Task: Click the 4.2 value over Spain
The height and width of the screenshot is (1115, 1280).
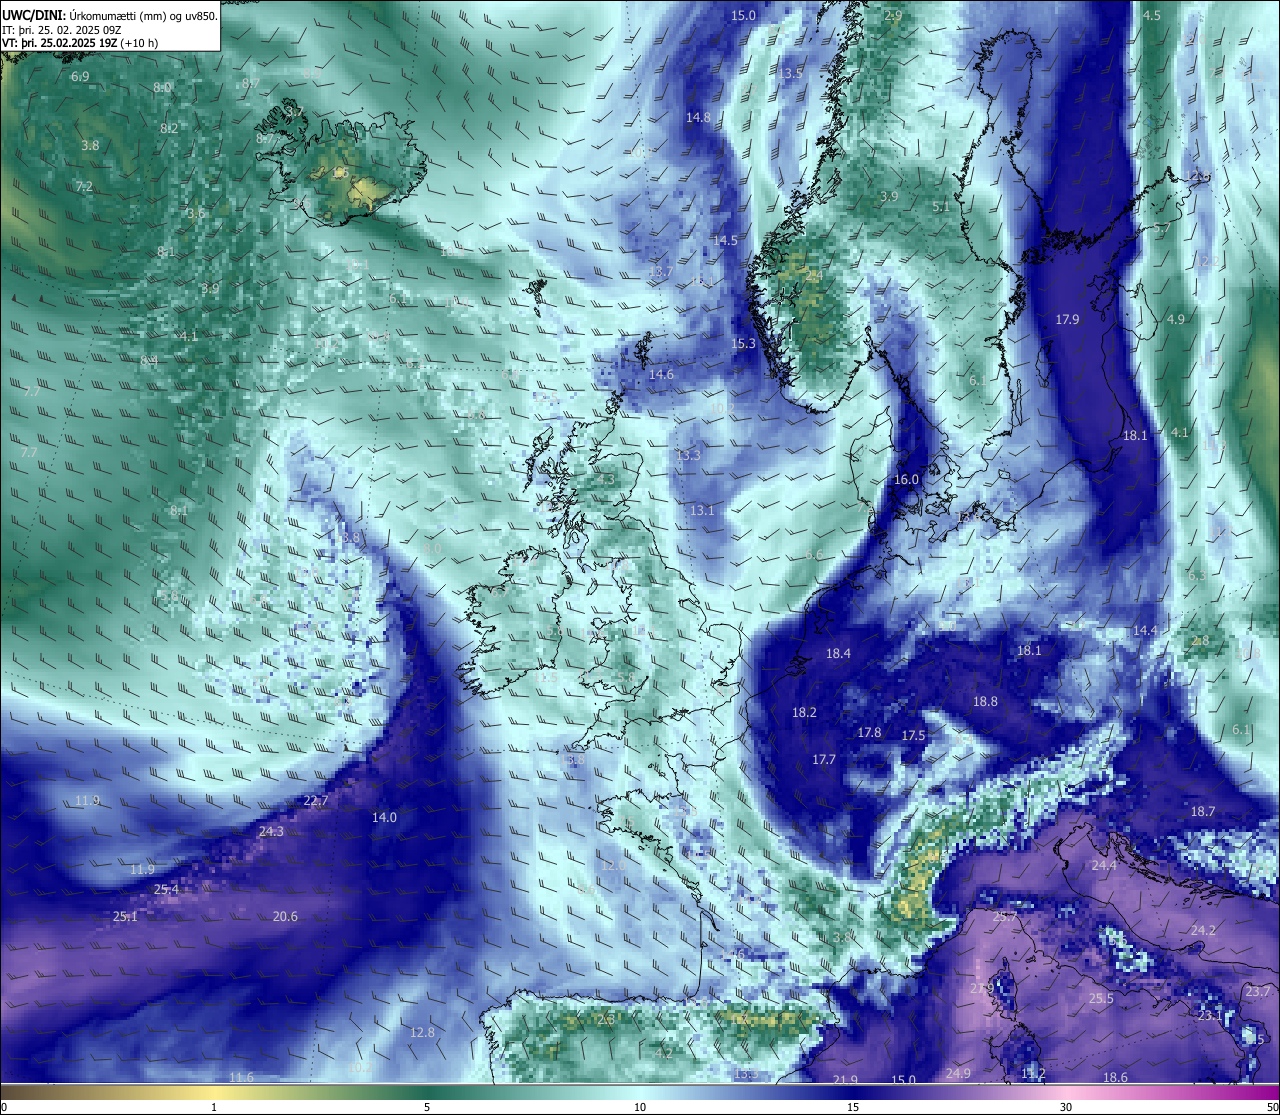Action: (663, 1054)
